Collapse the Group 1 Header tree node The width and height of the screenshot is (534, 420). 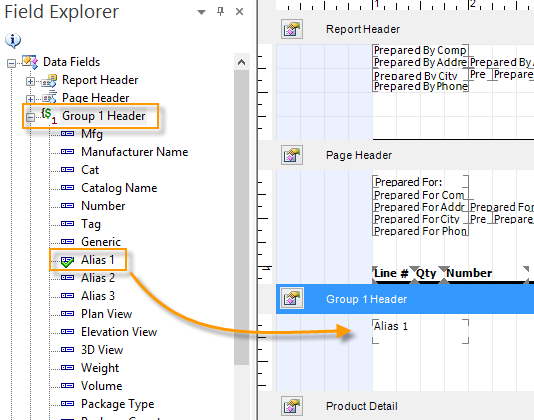30,117
